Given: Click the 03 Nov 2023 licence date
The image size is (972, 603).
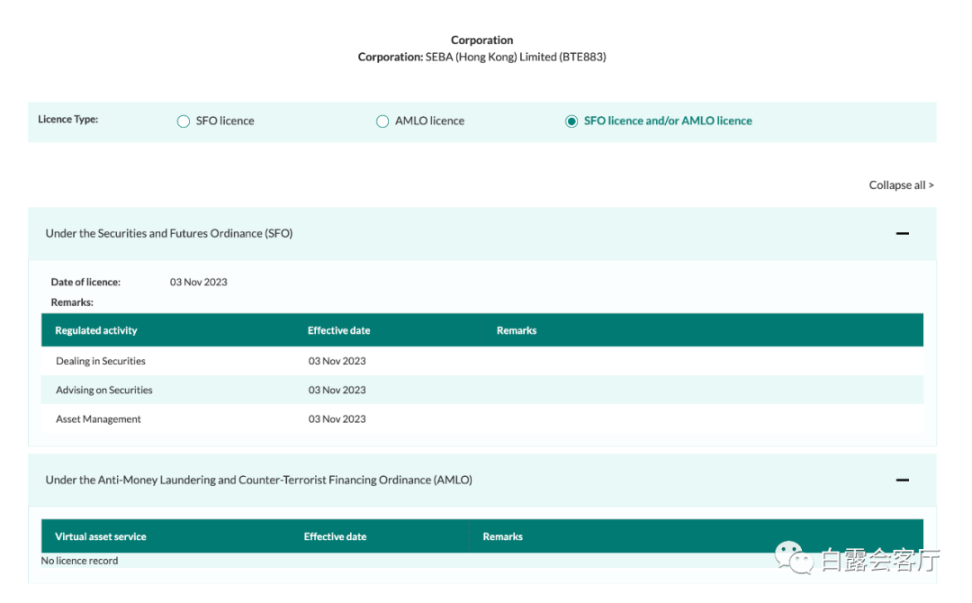Looking at the screenshot, I should click(x=198, y=282).
